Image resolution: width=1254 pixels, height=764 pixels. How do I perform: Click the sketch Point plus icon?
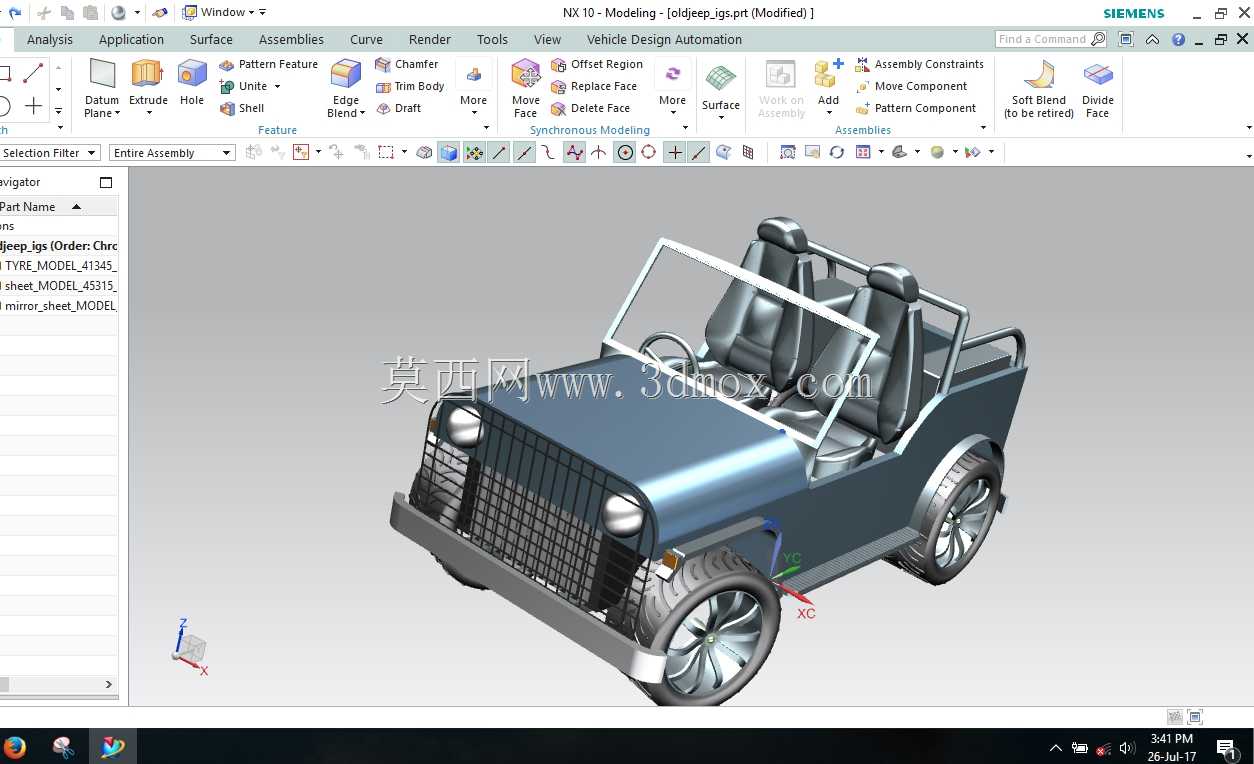(x=34, y=106)
